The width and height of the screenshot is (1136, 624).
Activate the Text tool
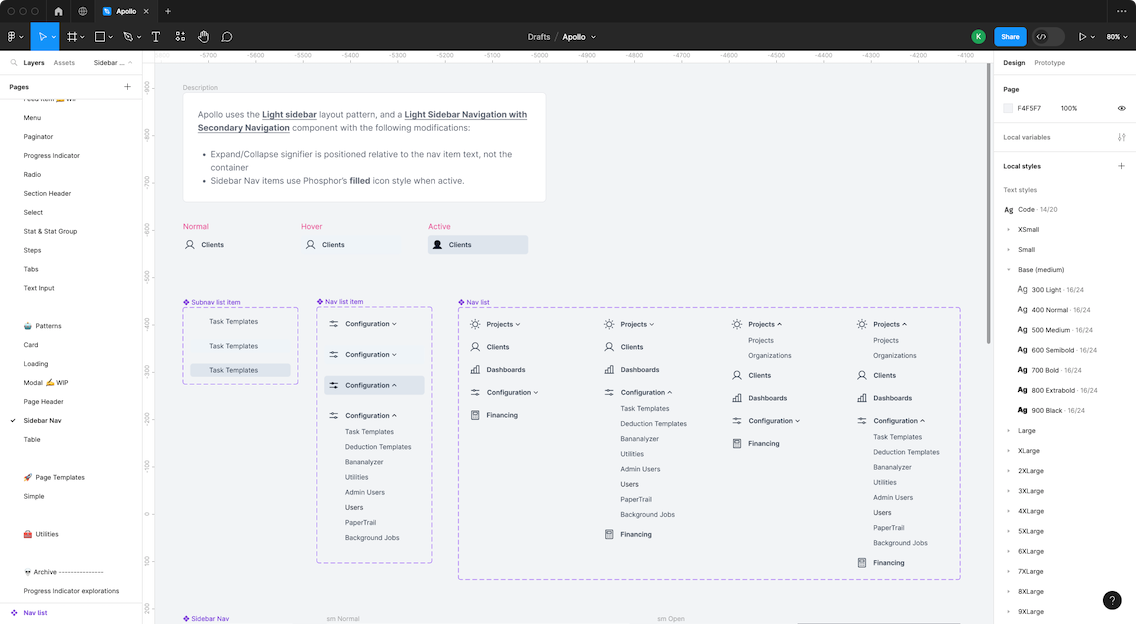coord(156,37)
